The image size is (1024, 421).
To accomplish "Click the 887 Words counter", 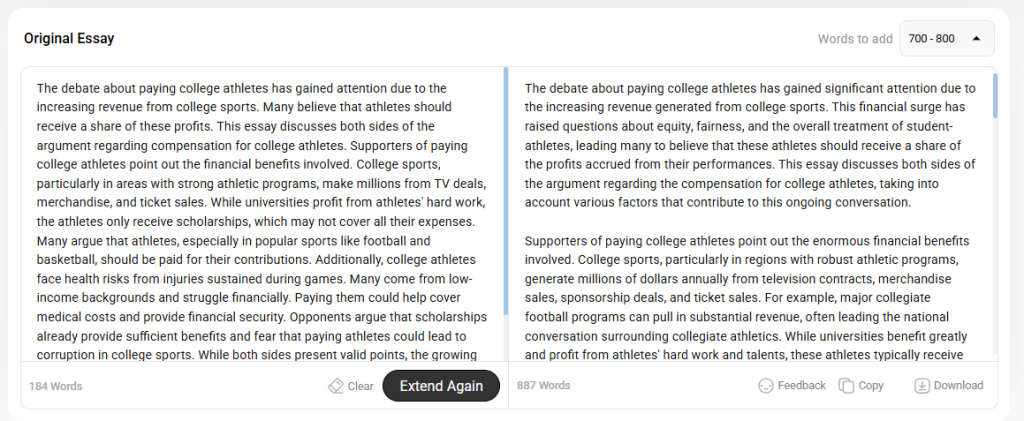I will (x=544, y=385).
